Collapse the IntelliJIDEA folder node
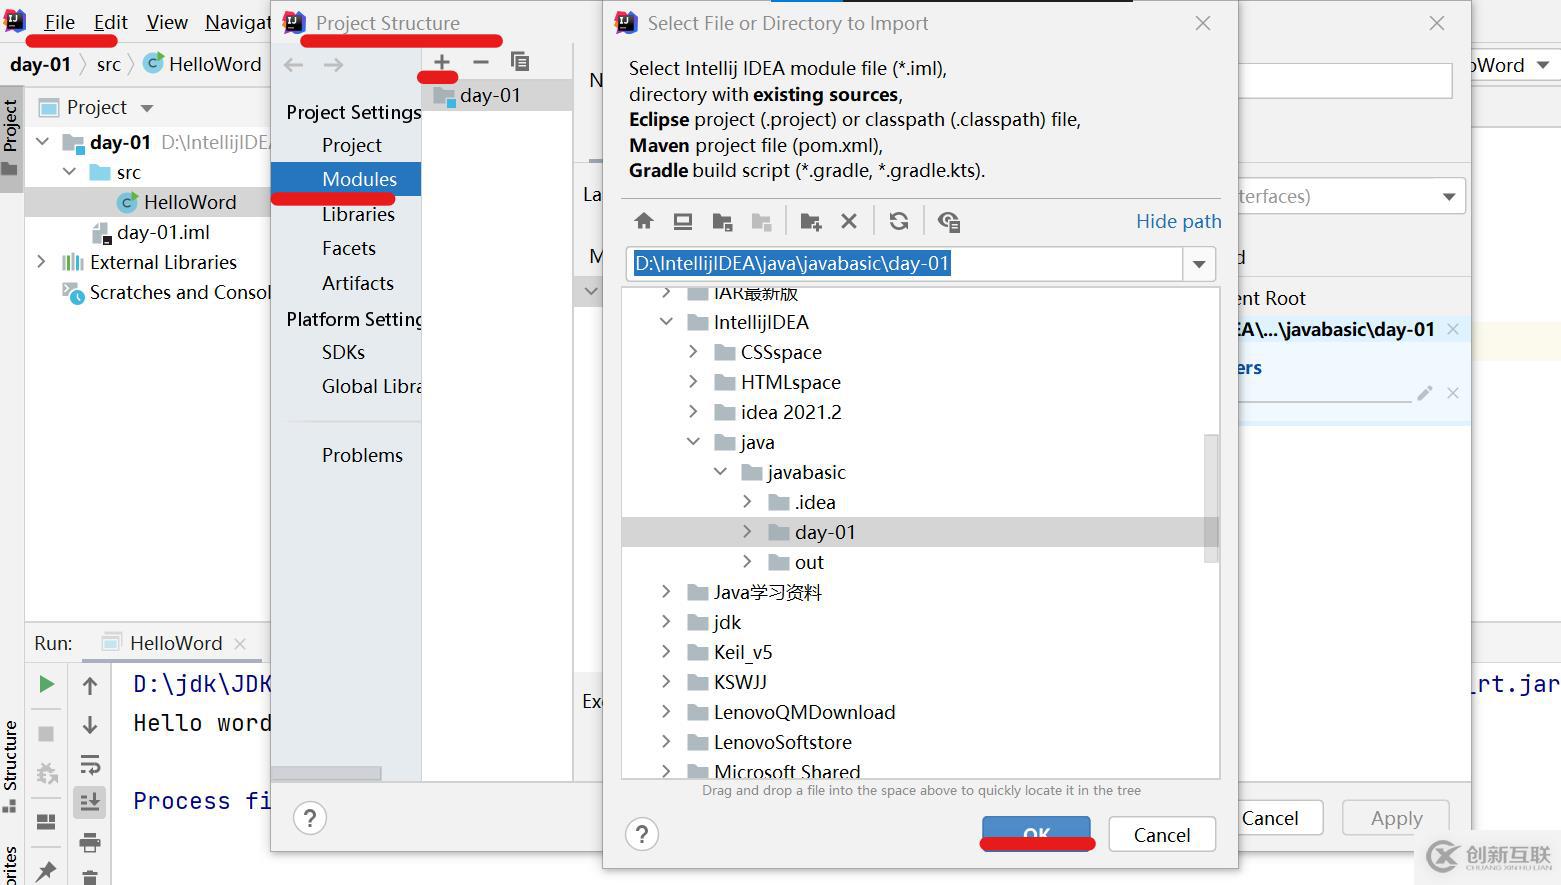The width and height of the screenshot is (1561, 885). click(x=666, y=322)
